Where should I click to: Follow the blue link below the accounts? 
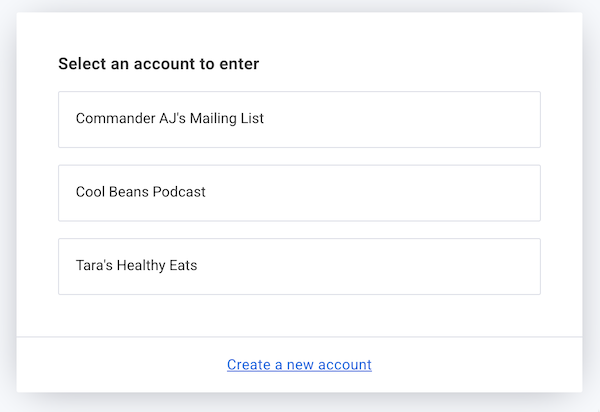(x=299, y=365)
